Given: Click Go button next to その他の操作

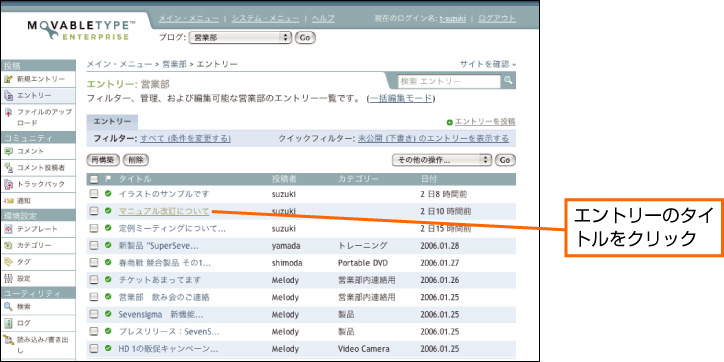Looking at the screenshot, I should (x=505, y=160).
